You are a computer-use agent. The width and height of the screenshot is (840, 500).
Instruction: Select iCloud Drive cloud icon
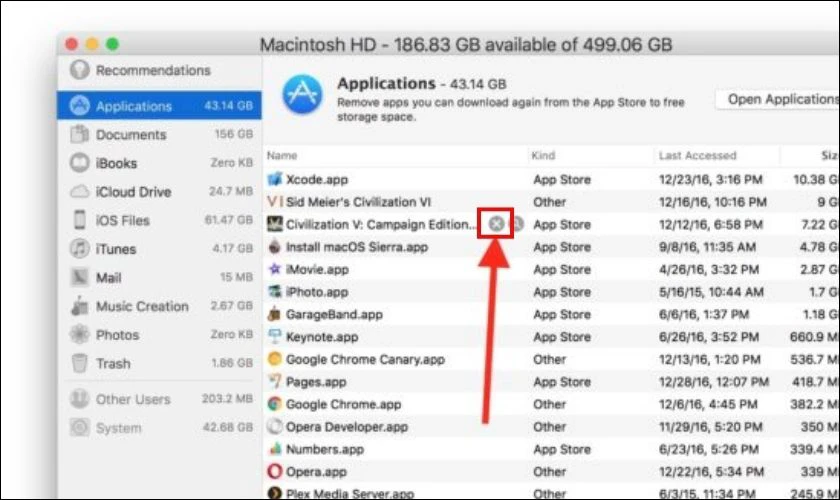click(x=79, y=191)
